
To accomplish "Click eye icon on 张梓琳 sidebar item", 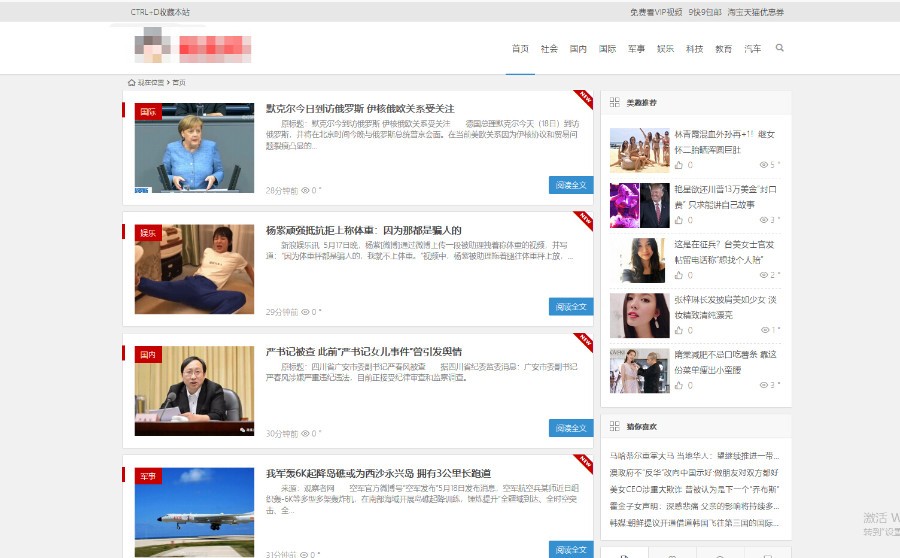I will coord(765,330).
